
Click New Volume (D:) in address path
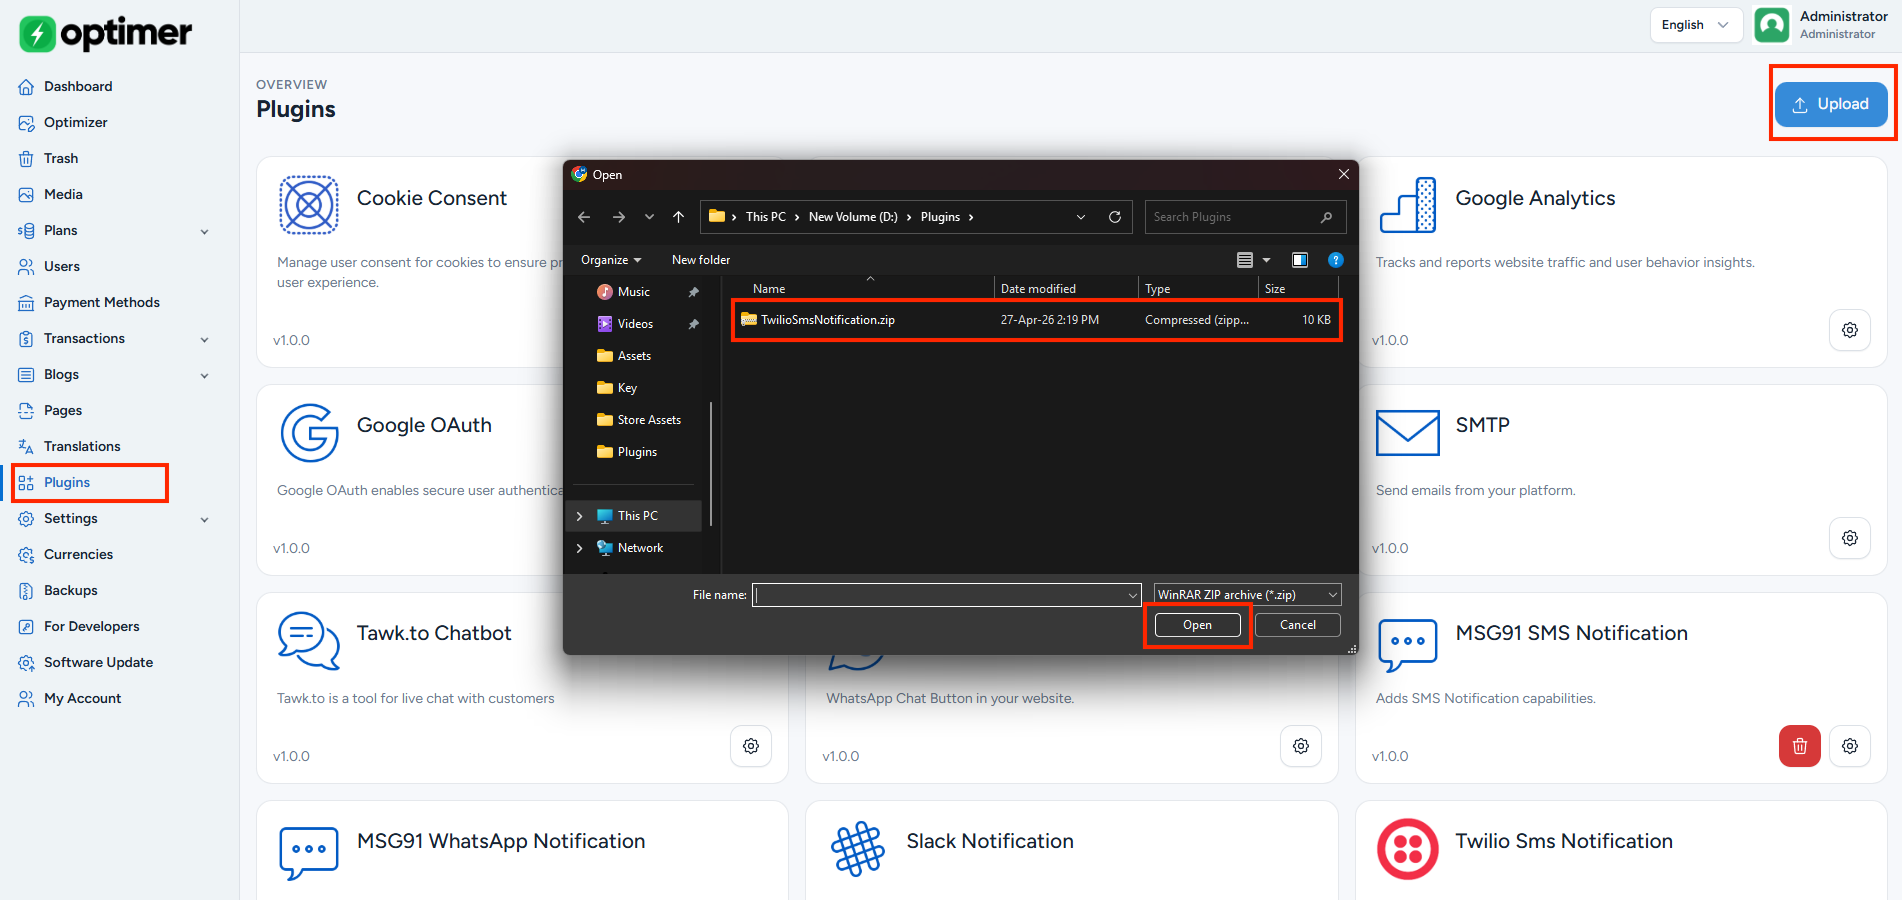click(853, 217)
